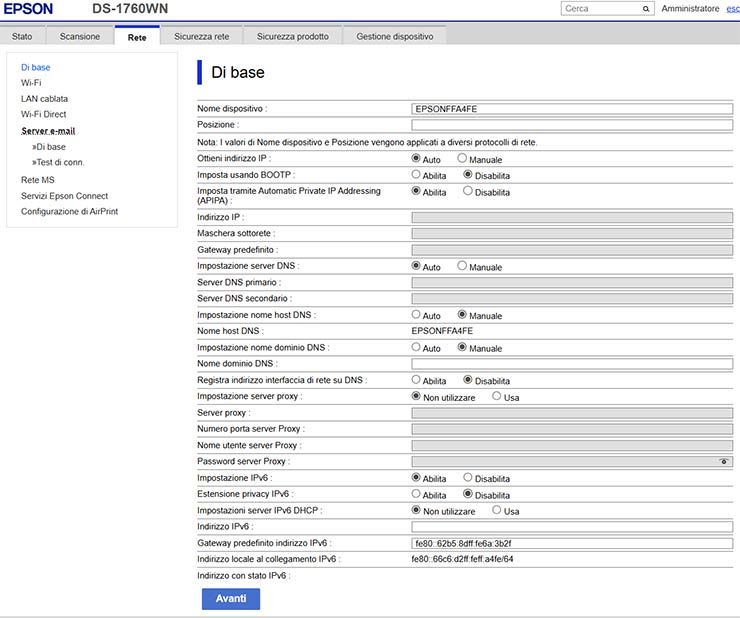The width and height of the screenshot is (740, 618).
Task: Choose Auto for Impostazione nome host DNS
Action: click(x=416, y=315)
